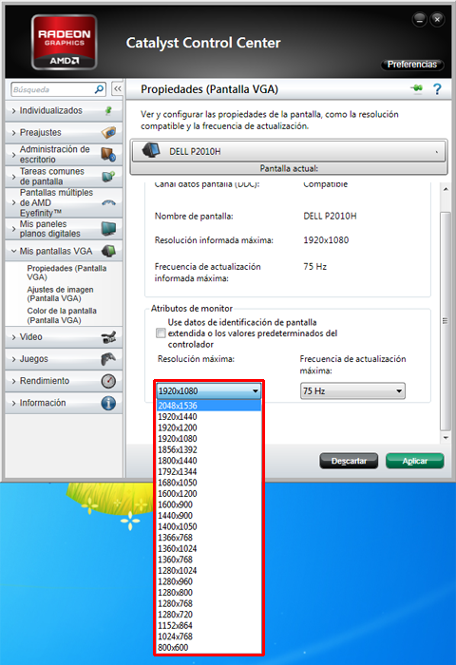
Task: Click the Mis paneles planos digitales icon
Action: pos(109,229)
